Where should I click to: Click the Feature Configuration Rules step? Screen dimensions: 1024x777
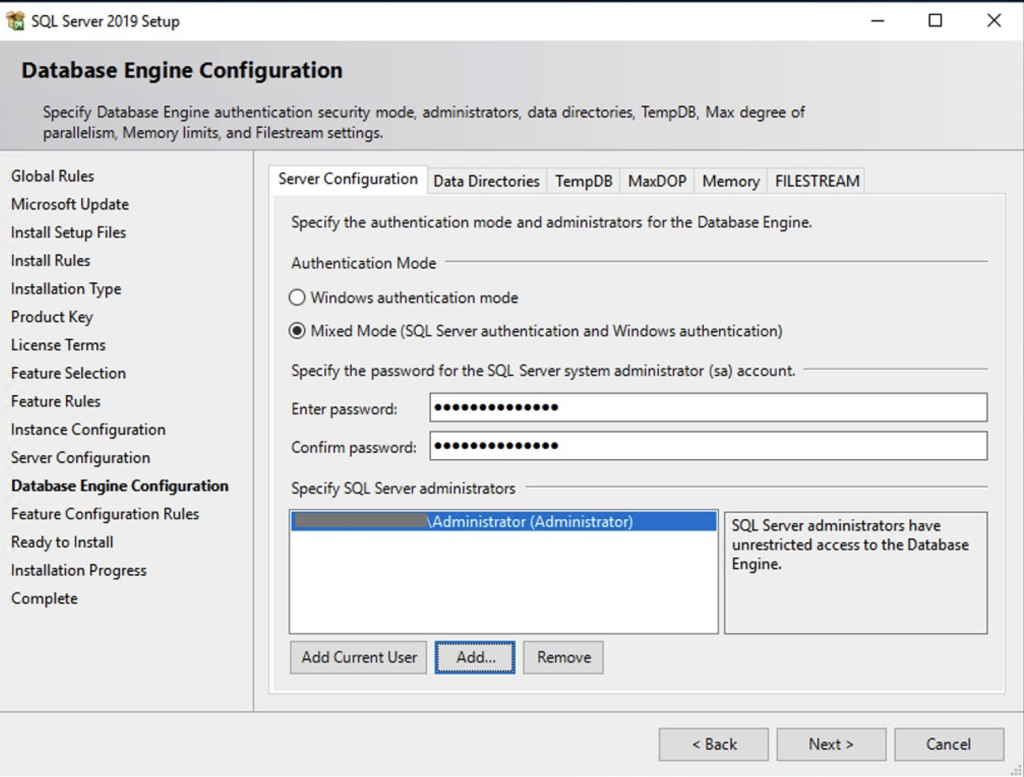pos(104,514)
